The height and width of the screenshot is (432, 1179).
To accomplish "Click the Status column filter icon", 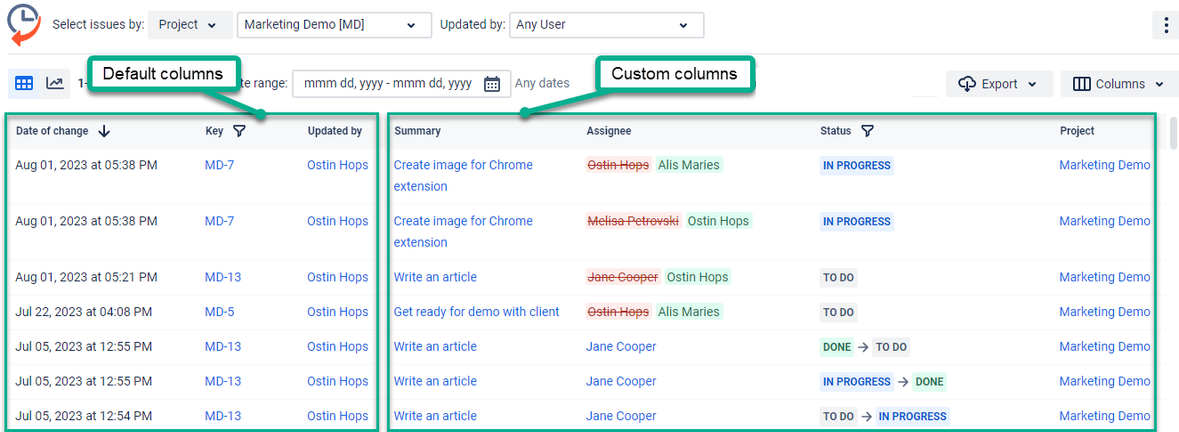I will pyautogui.click(x=868, y=131).
